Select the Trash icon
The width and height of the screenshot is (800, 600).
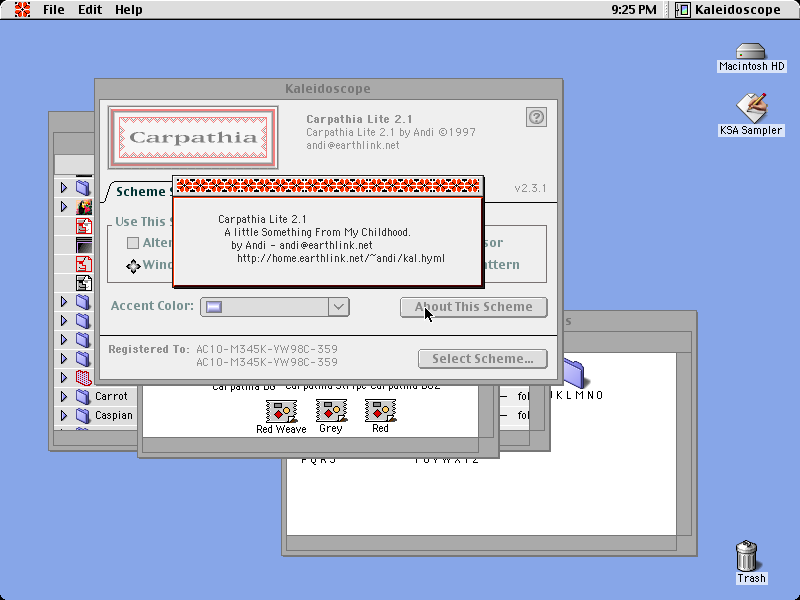[746, 556]
